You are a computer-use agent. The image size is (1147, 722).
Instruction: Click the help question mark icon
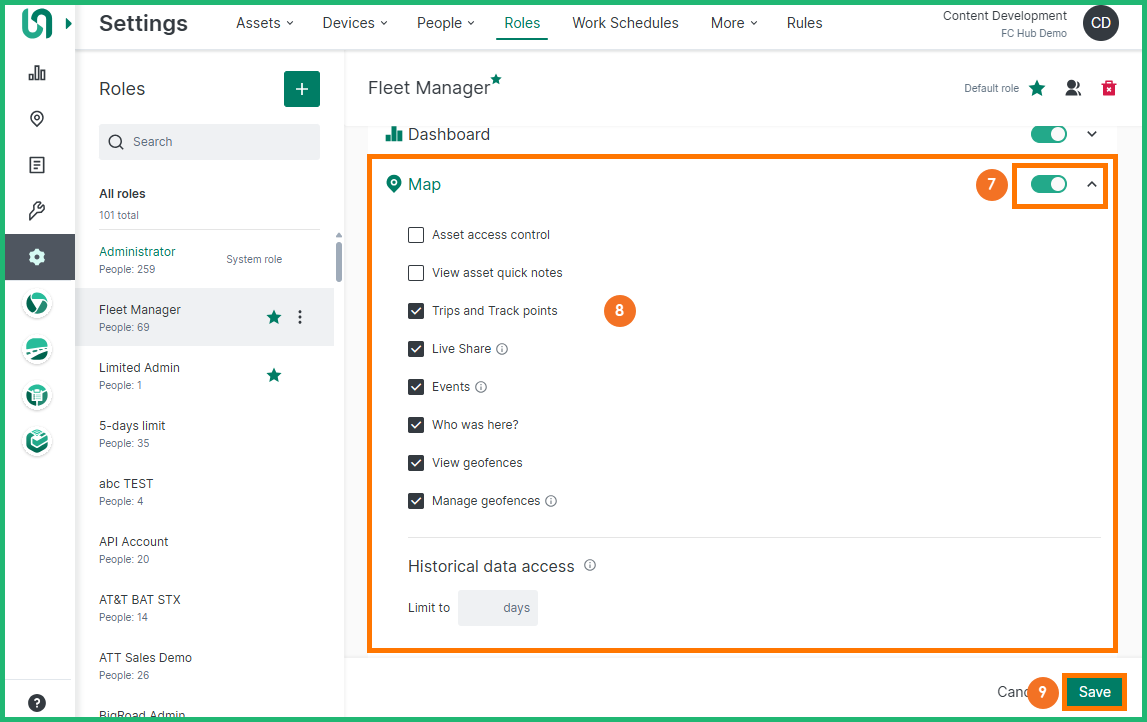pos(37,702)
